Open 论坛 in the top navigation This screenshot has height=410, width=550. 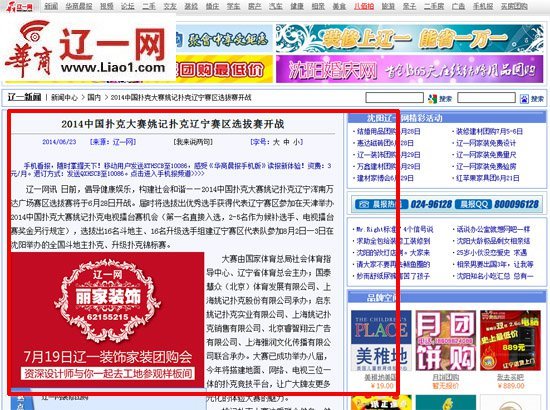pos(128,6)
